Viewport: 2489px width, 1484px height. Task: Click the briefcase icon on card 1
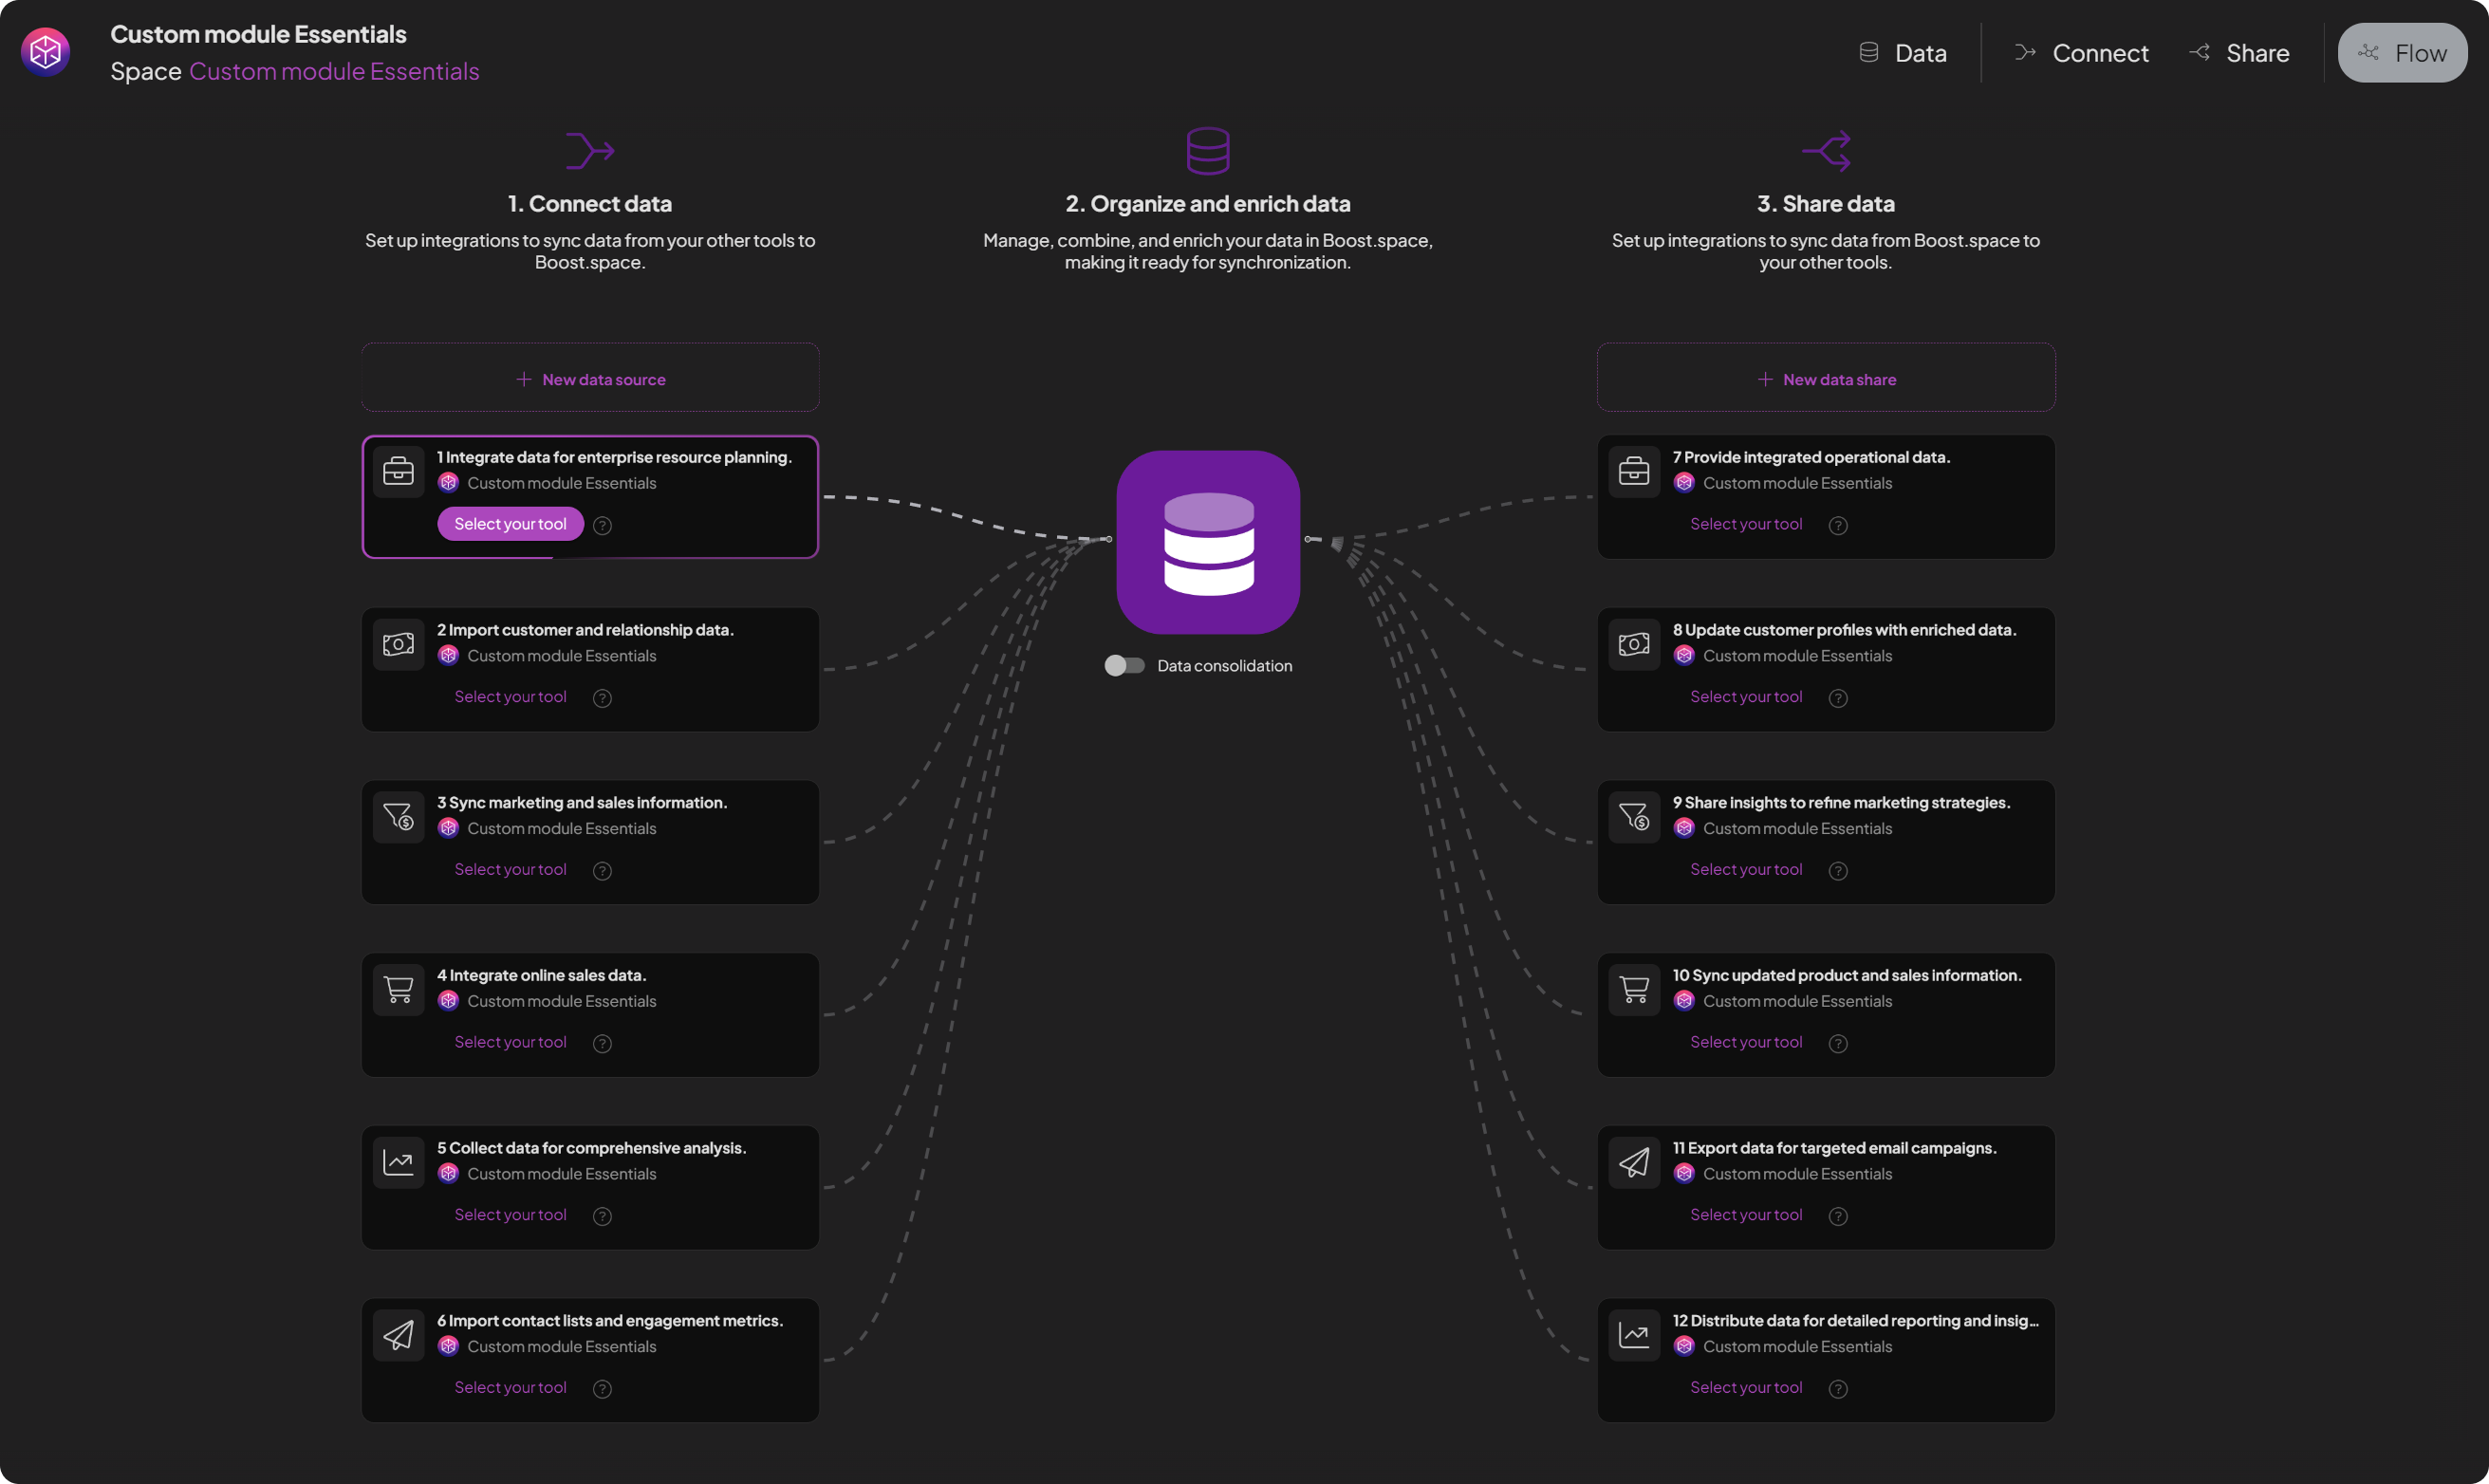coord(398,470)
